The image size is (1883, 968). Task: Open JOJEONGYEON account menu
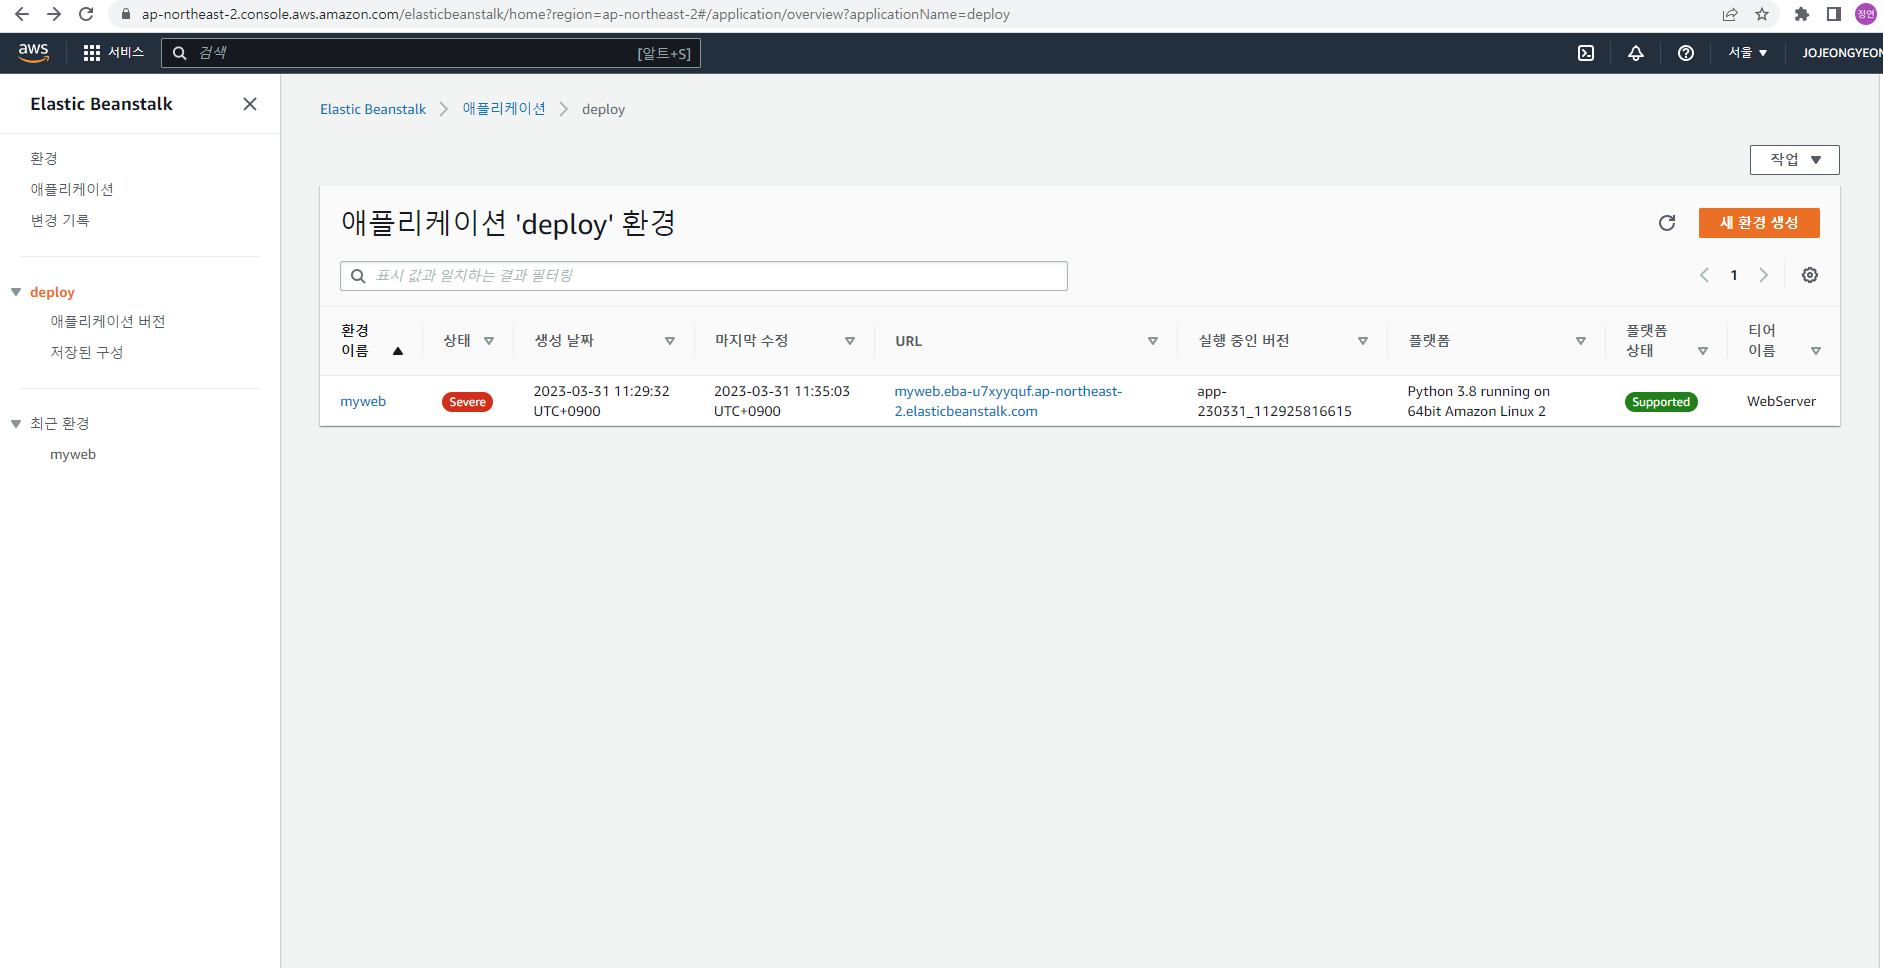pos(1842,53)
